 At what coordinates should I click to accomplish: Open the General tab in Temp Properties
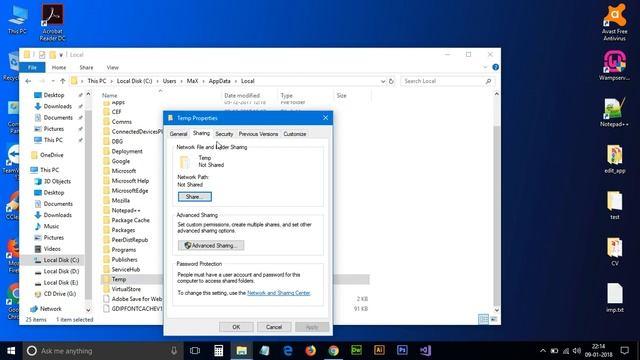[x=178, y=134]
